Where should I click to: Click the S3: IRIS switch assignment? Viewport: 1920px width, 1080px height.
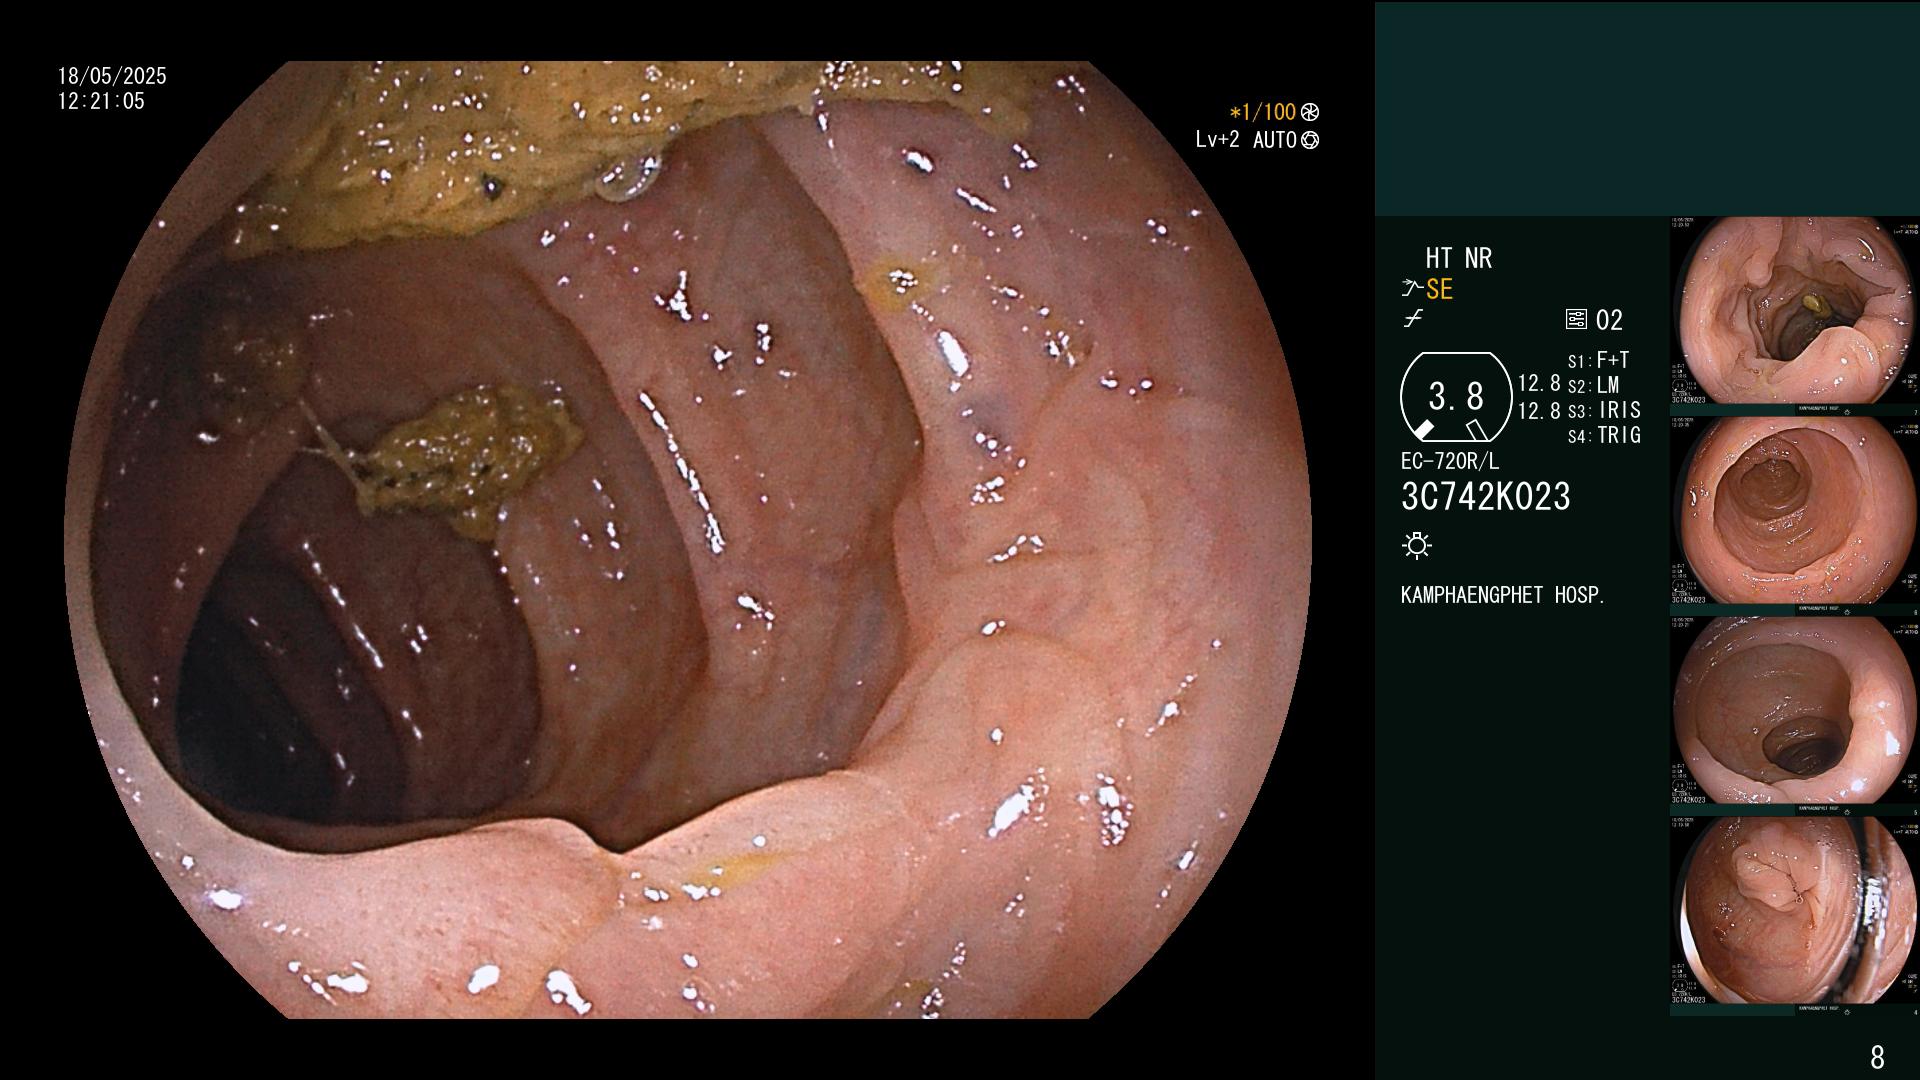[x=1604, y=410]
